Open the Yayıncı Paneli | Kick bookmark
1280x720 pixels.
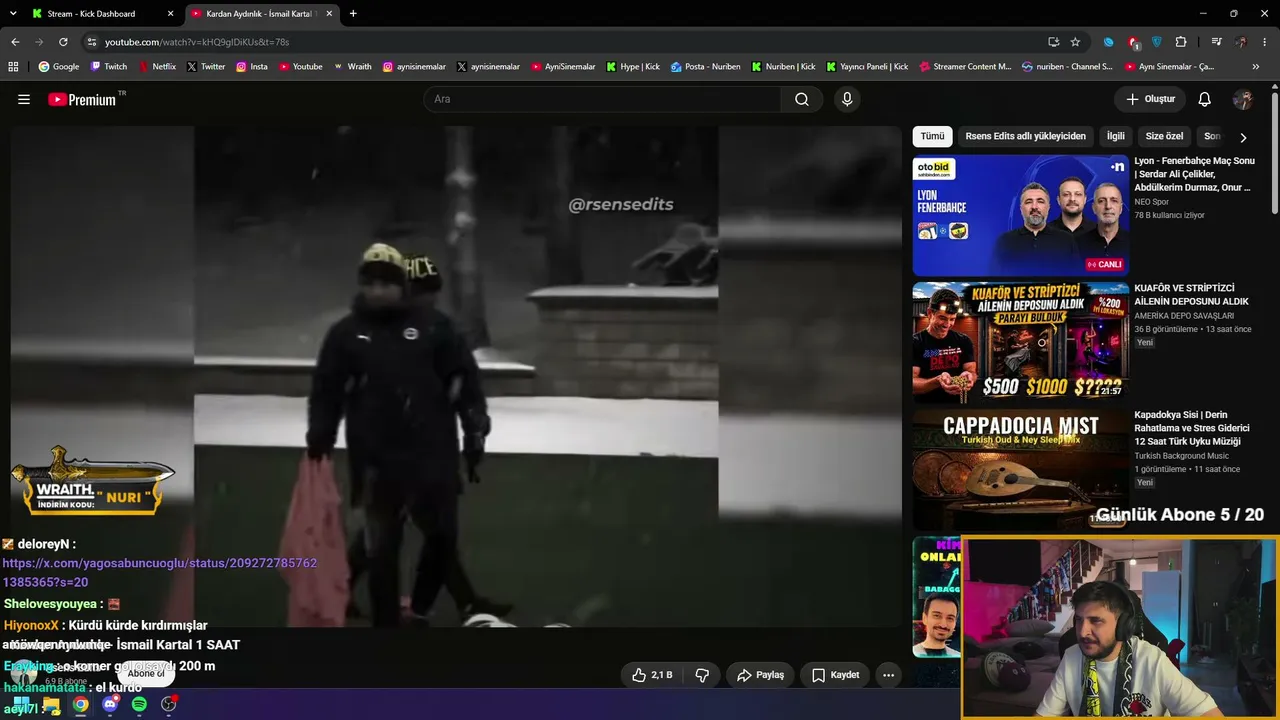[x=867, y=67]
